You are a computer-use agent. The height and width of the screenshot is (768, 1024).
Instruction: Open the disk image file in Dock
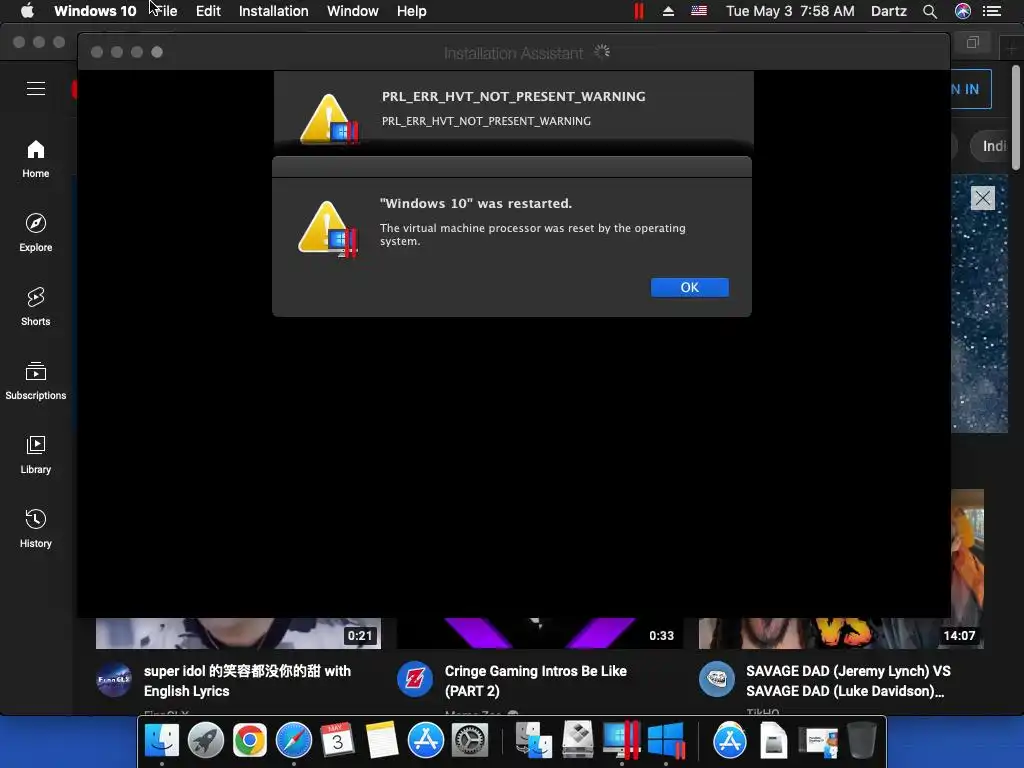tap(774, 741)
